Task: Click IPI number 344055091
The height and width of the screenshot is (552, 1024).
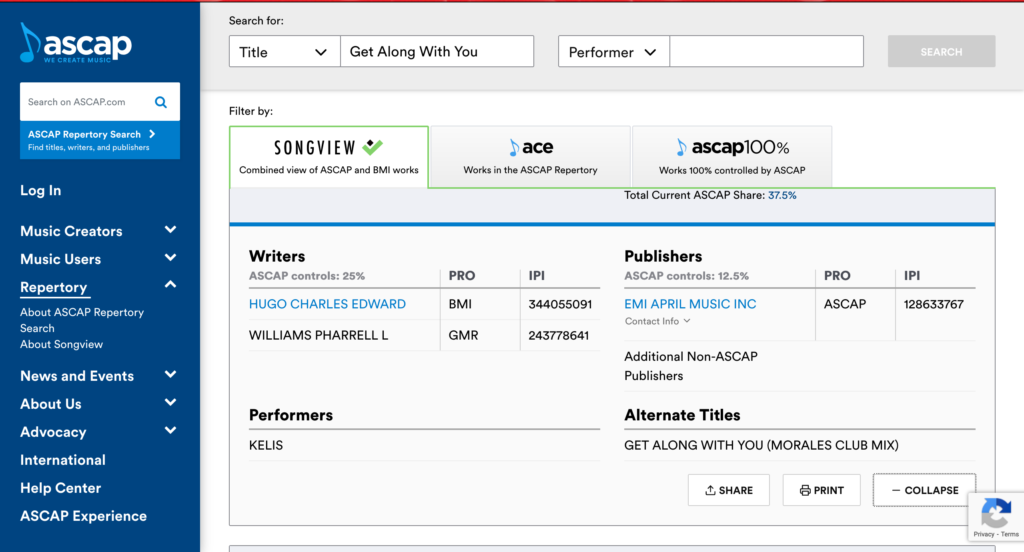Action: (x=560, y=304)
